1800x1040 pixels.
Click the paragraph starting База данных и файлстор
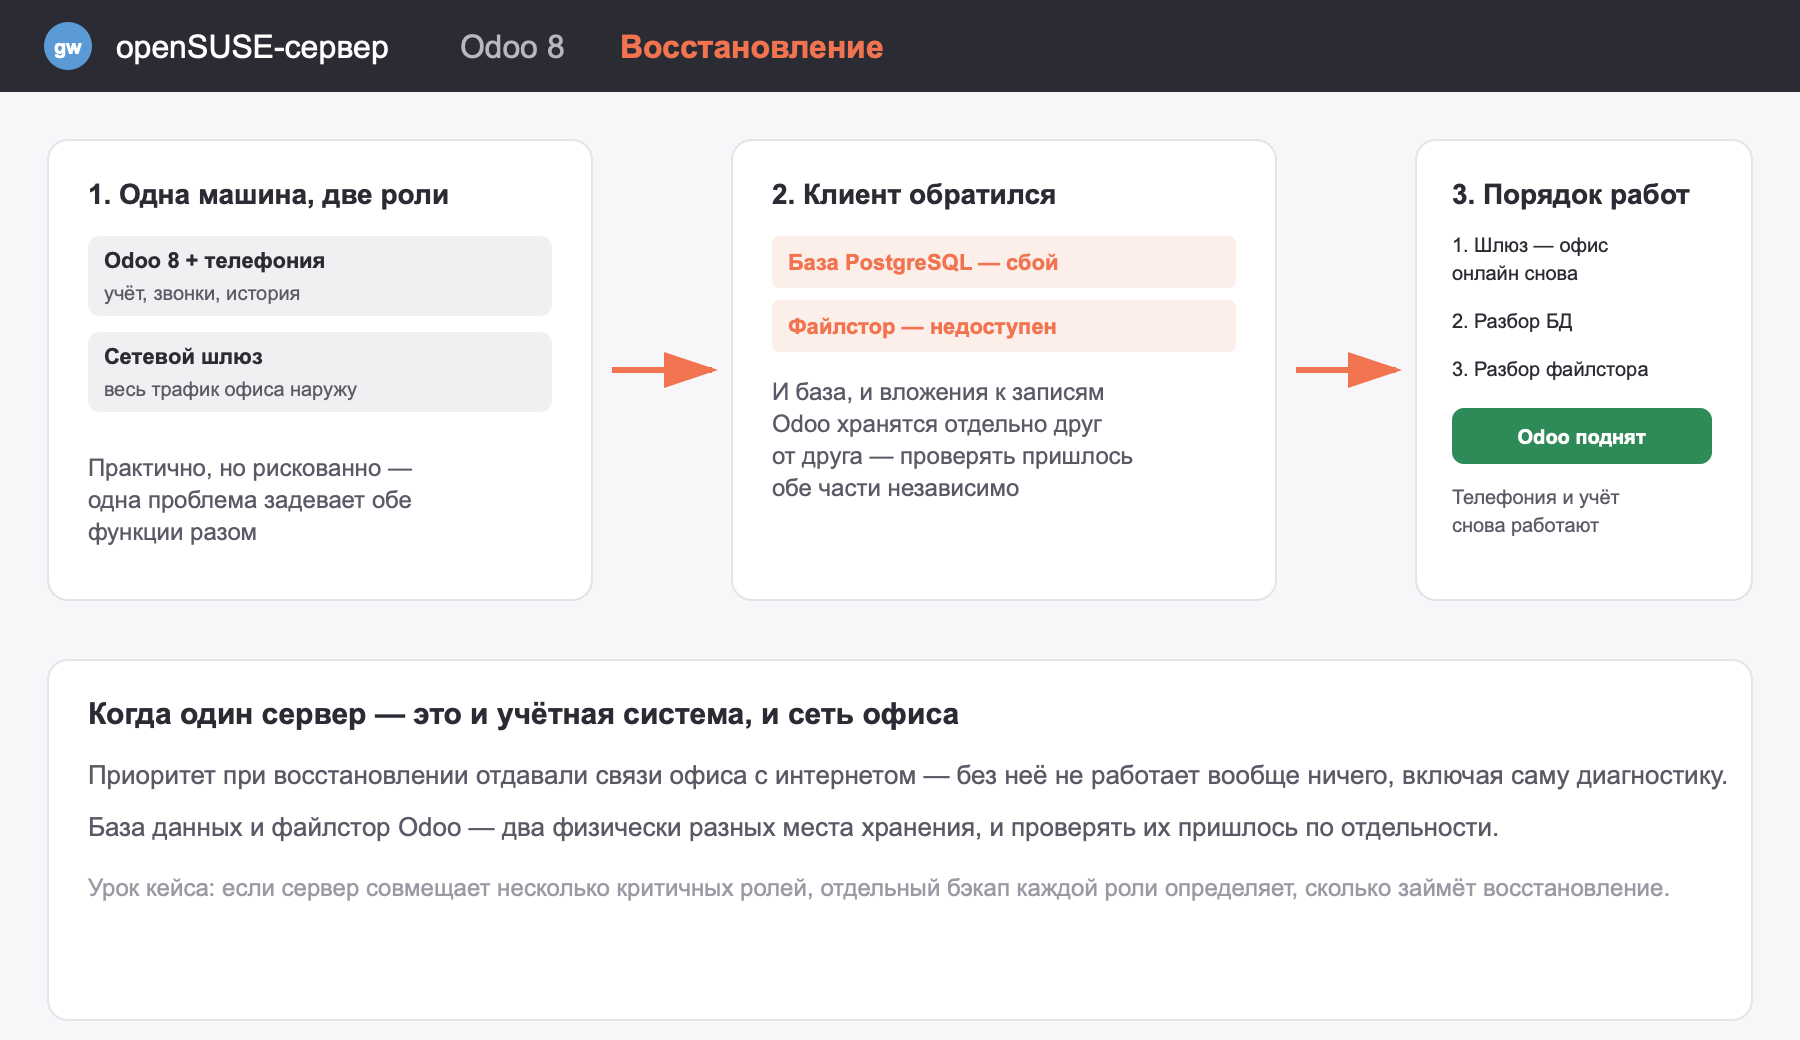pos(793,827)
